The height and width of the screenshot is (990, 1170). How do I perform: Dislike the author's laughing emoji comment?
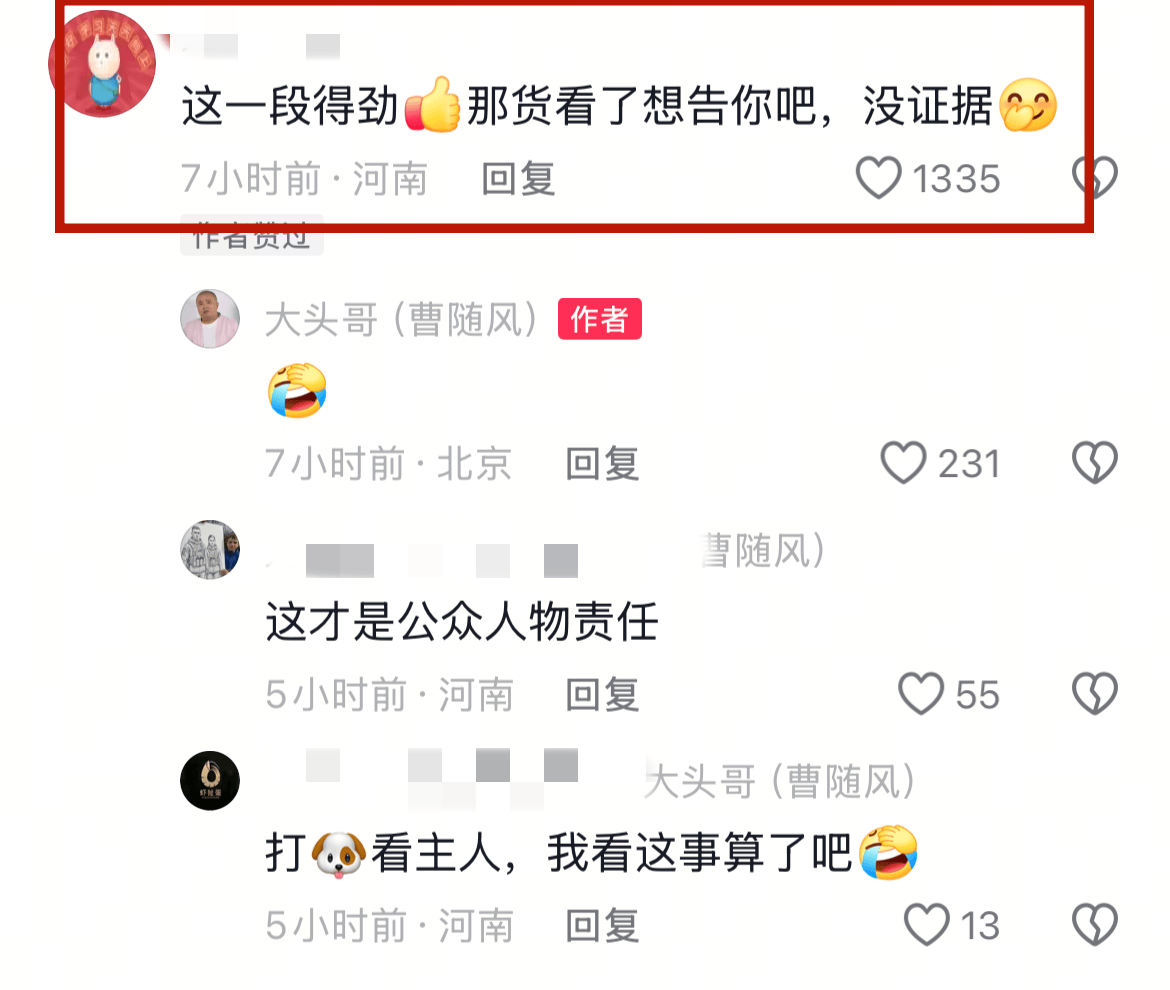click(x=1095, y=463)
